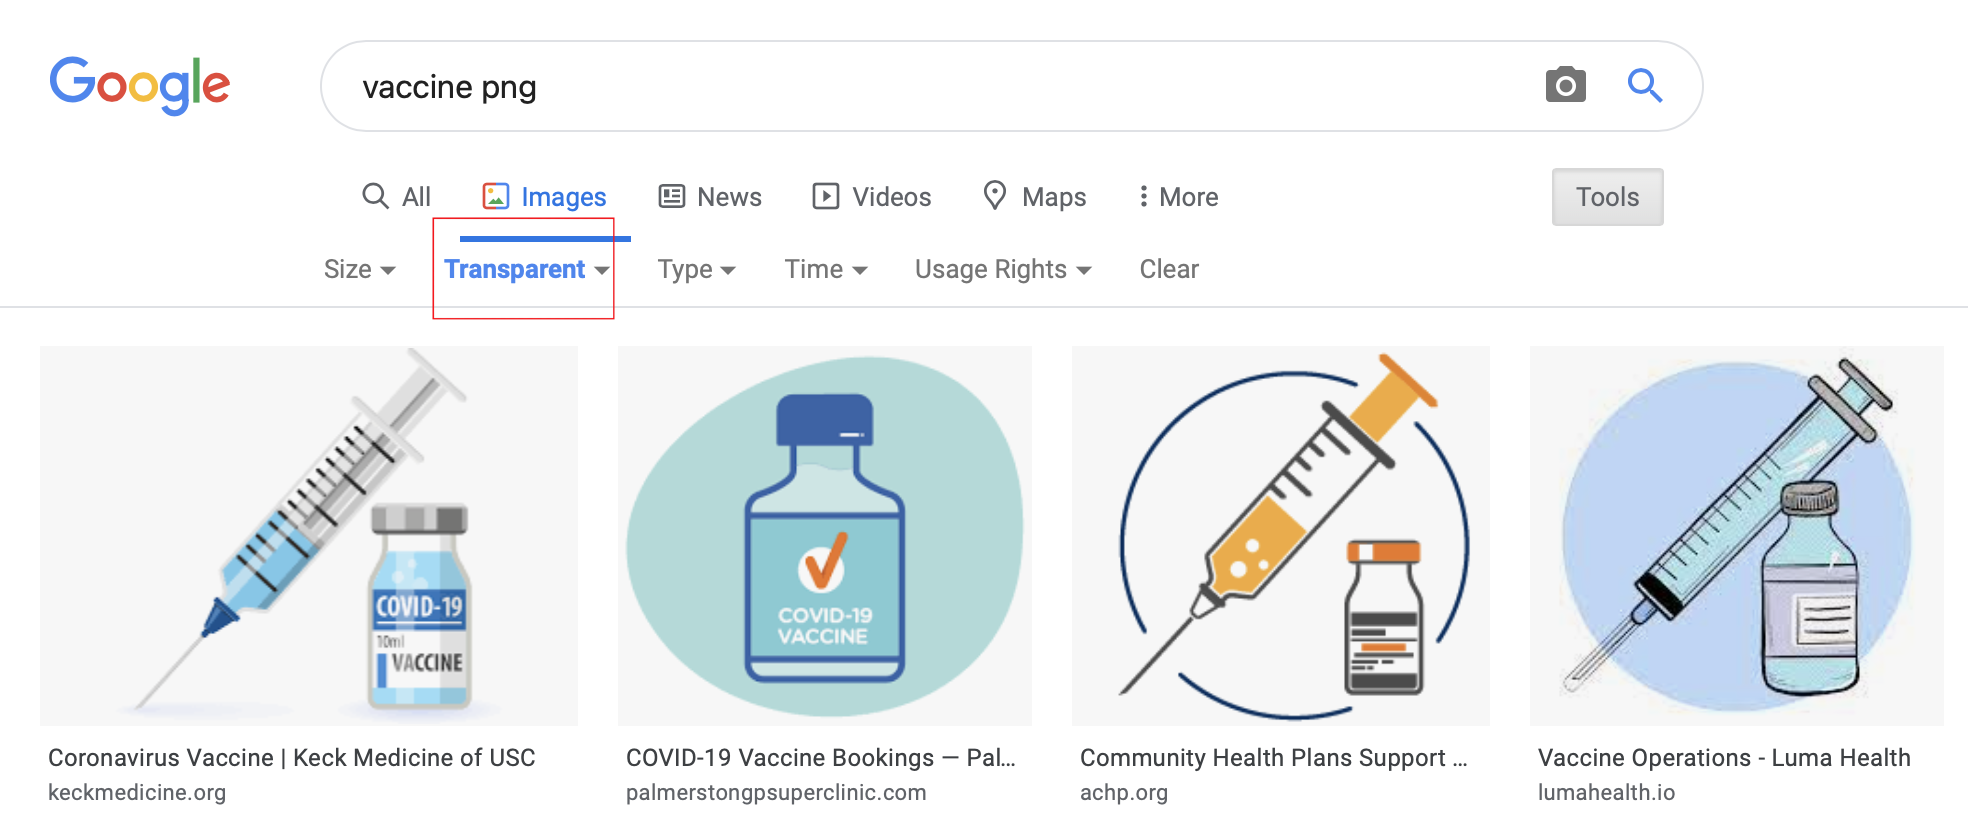The image size is (1968, 831).
Task: Click the Clear filters link
Action: (1168, 270)
